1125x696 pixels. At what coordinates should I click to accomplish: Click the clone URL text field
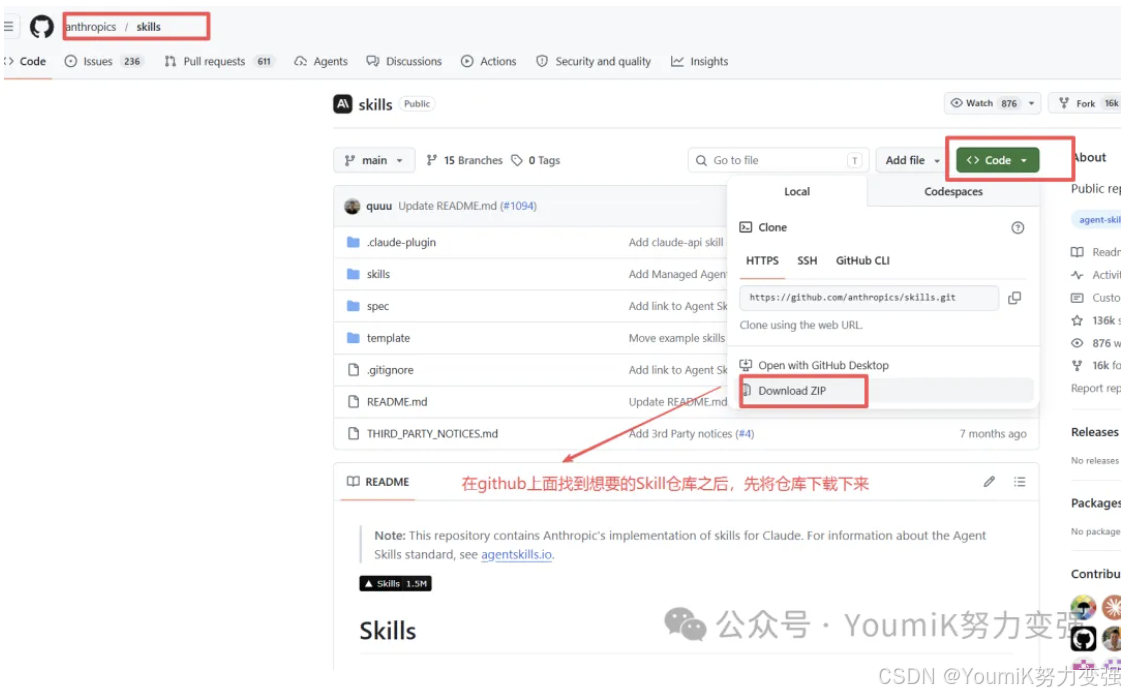click(x=869, y=297)
